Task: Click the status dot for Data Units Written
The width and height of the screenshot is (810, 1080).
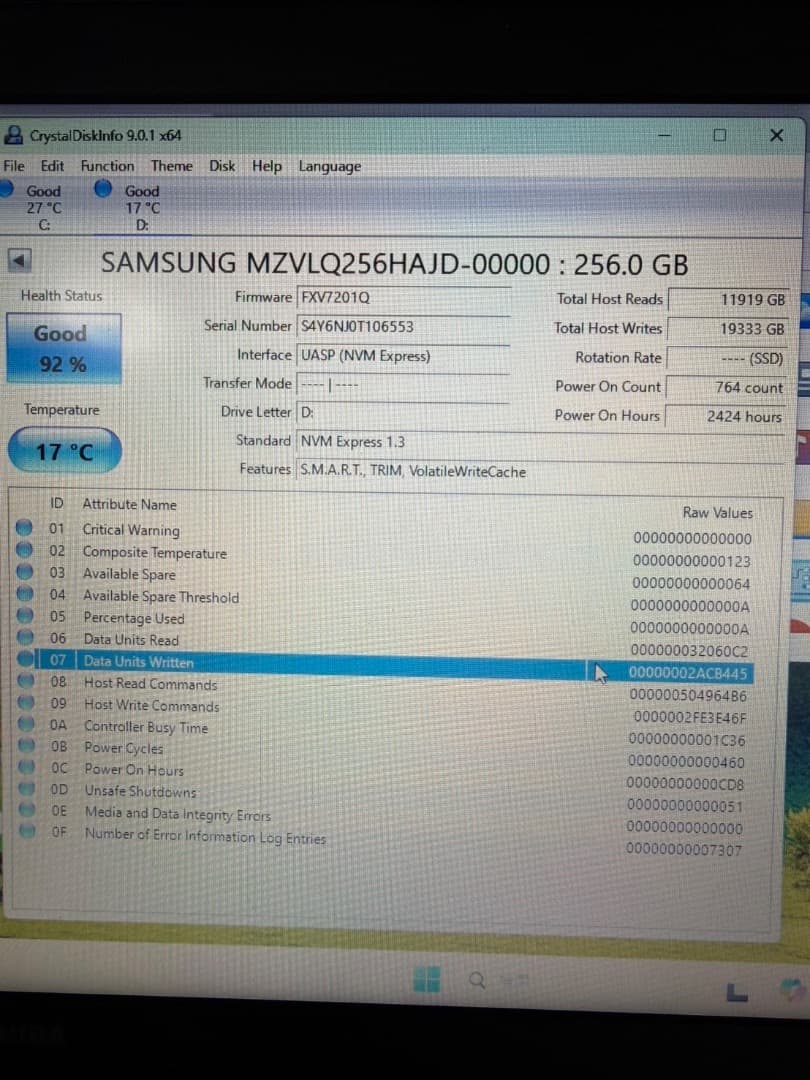Action: [x=25, y=659]
